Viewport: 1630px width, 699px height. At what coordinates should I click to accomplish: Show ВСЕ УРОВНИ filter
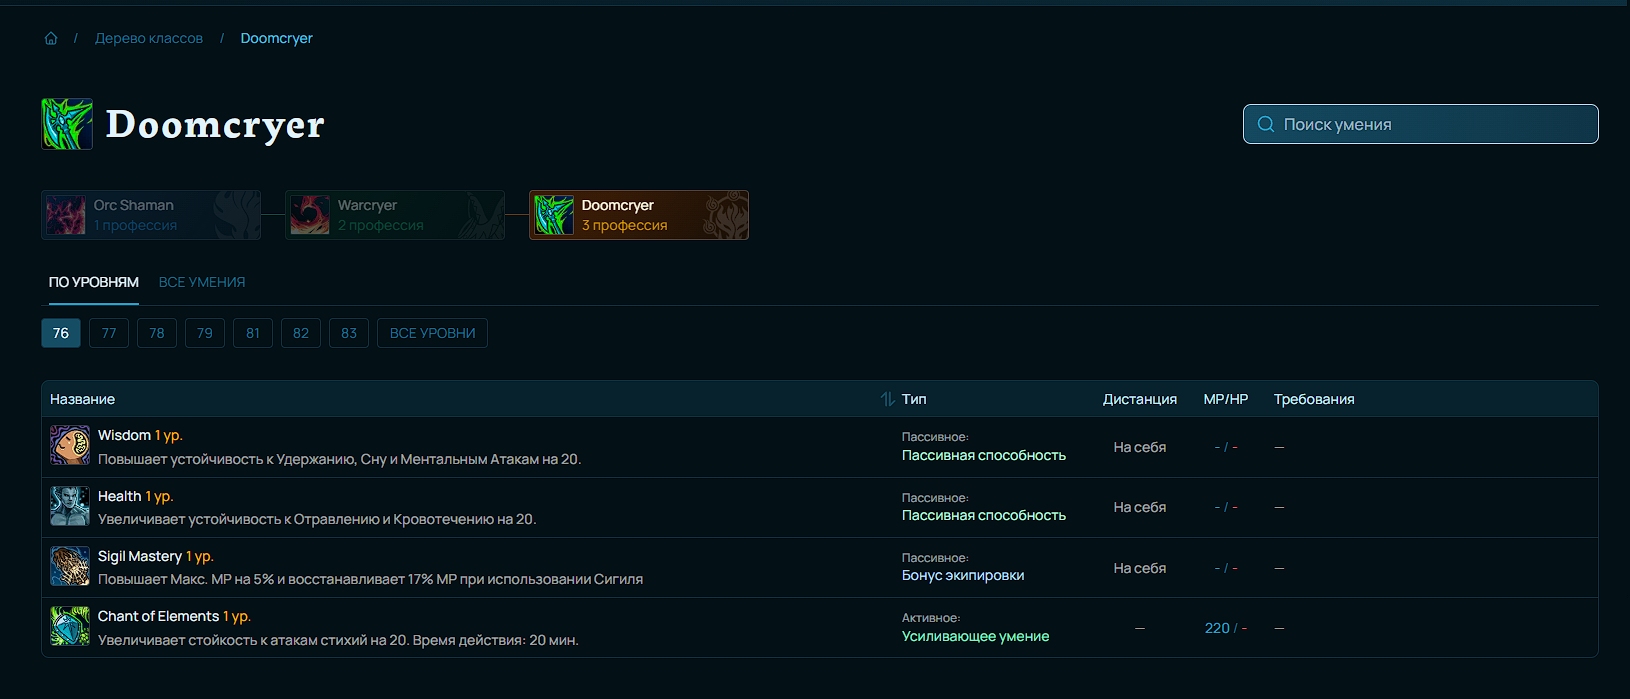tap(432, 333)
